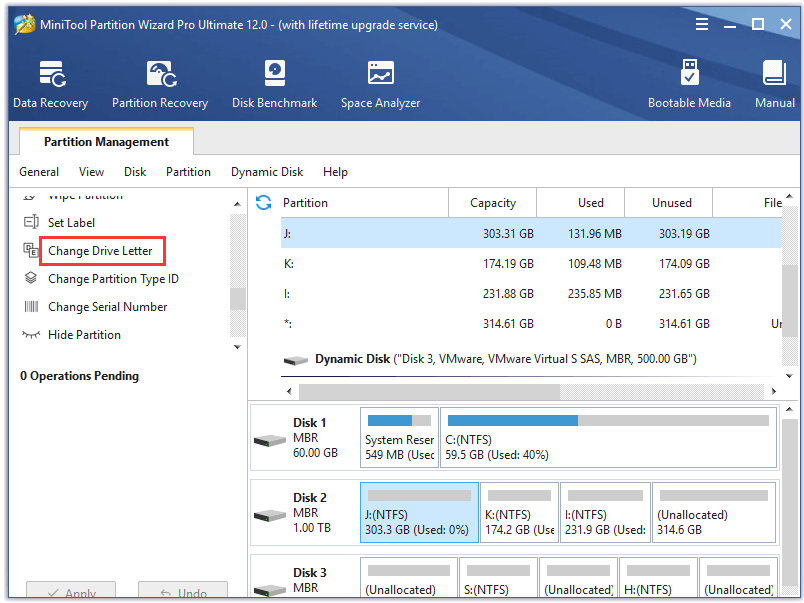Open Space Analyzer

[380, 84]
